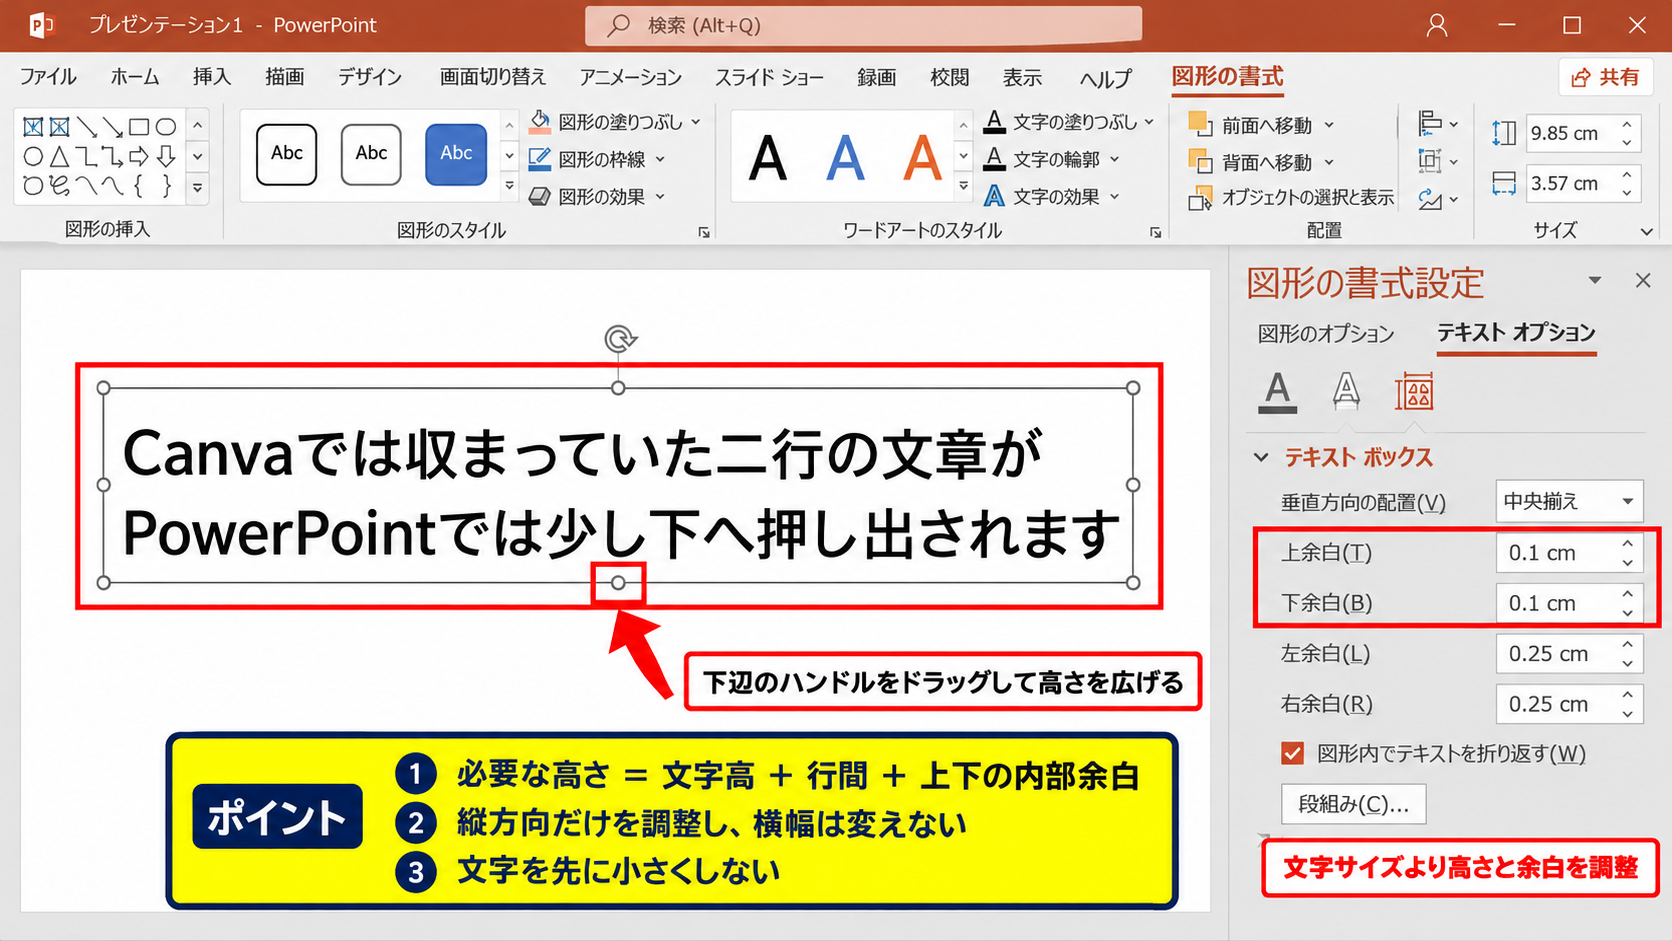Toggle 図形内でテキストを折り返す checkbox
This screenshot has width=1672, height=941.
click(1293, 753)
